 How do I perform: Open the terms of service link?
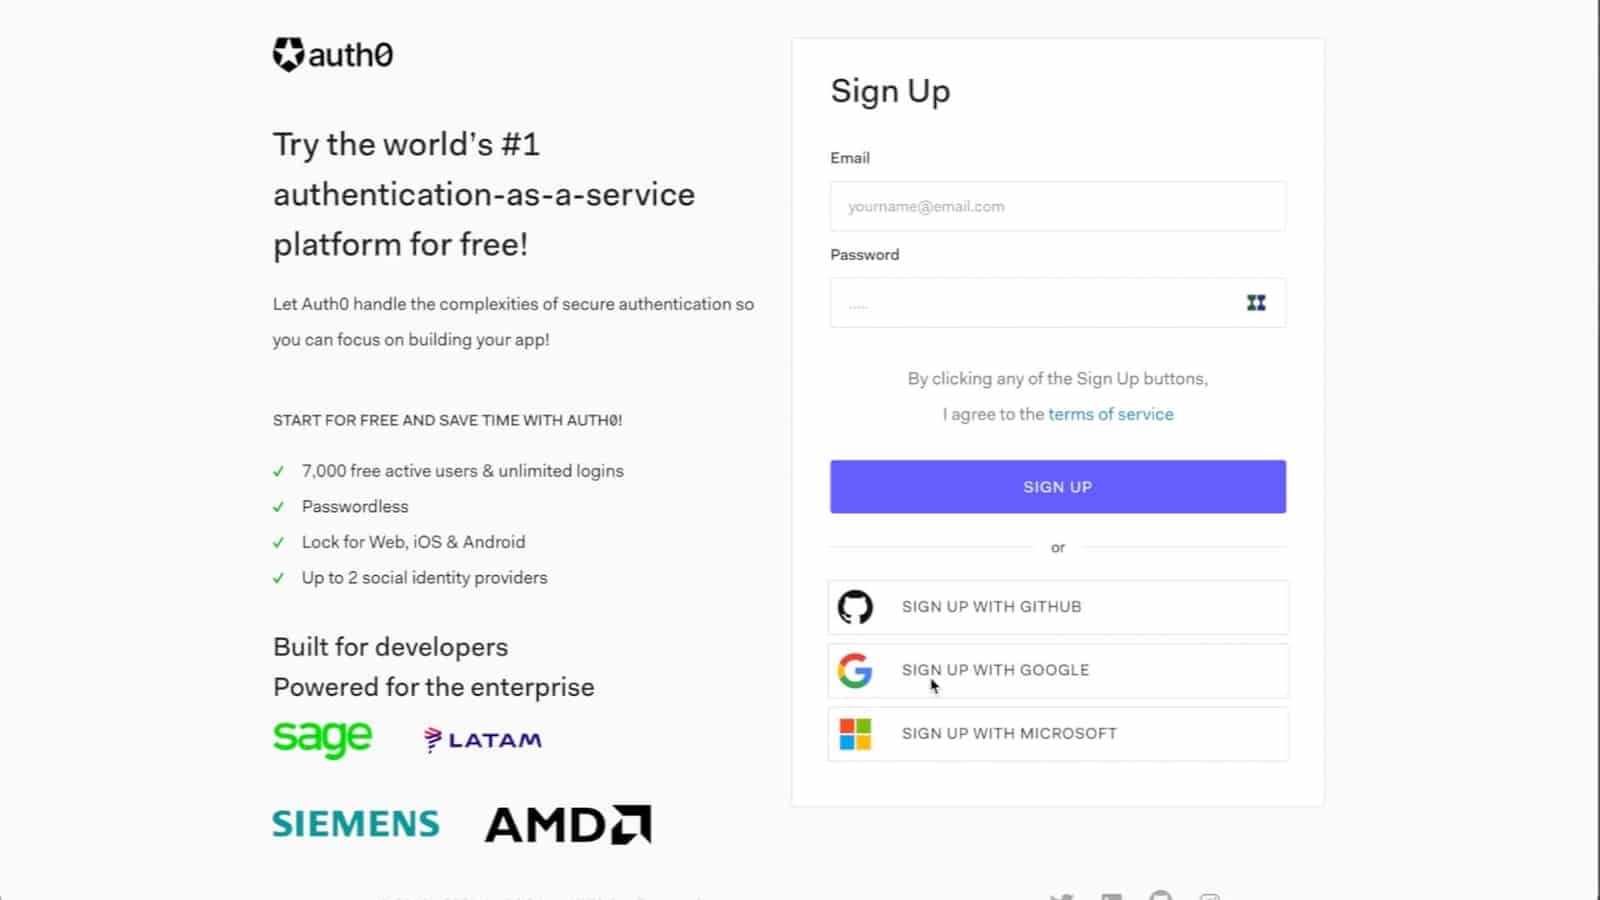(x=1110, y=413)
